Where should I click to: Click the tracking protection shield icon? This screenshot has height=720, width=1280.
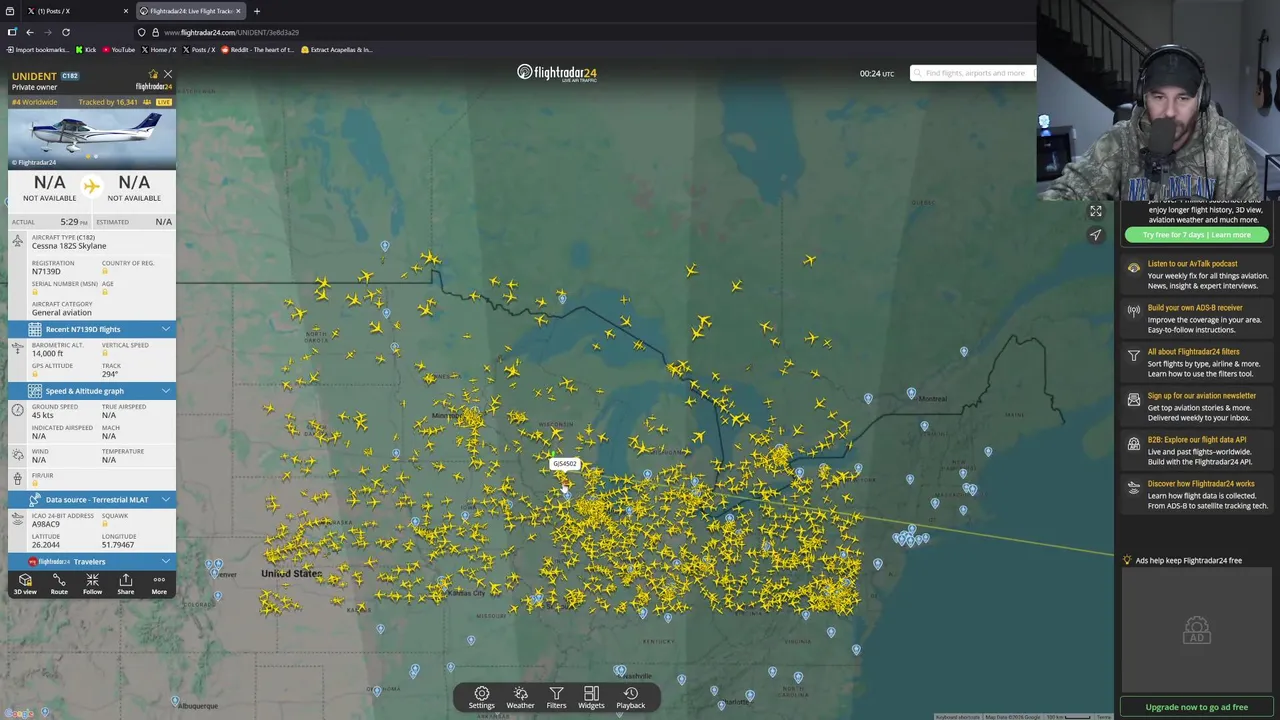(x=142, y=32)
